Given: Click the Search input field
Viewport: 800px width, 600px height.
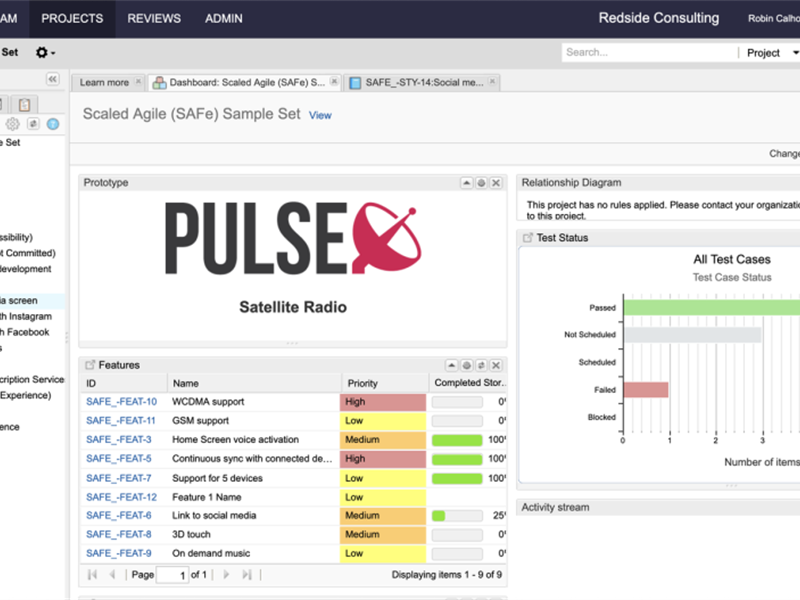Looking at the screenshot, I should tap(650, 53).
